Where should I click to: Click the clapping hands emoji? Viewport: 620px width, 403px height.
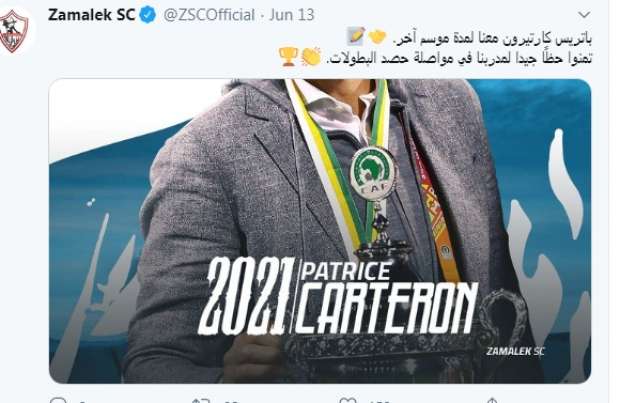(311, 57)
